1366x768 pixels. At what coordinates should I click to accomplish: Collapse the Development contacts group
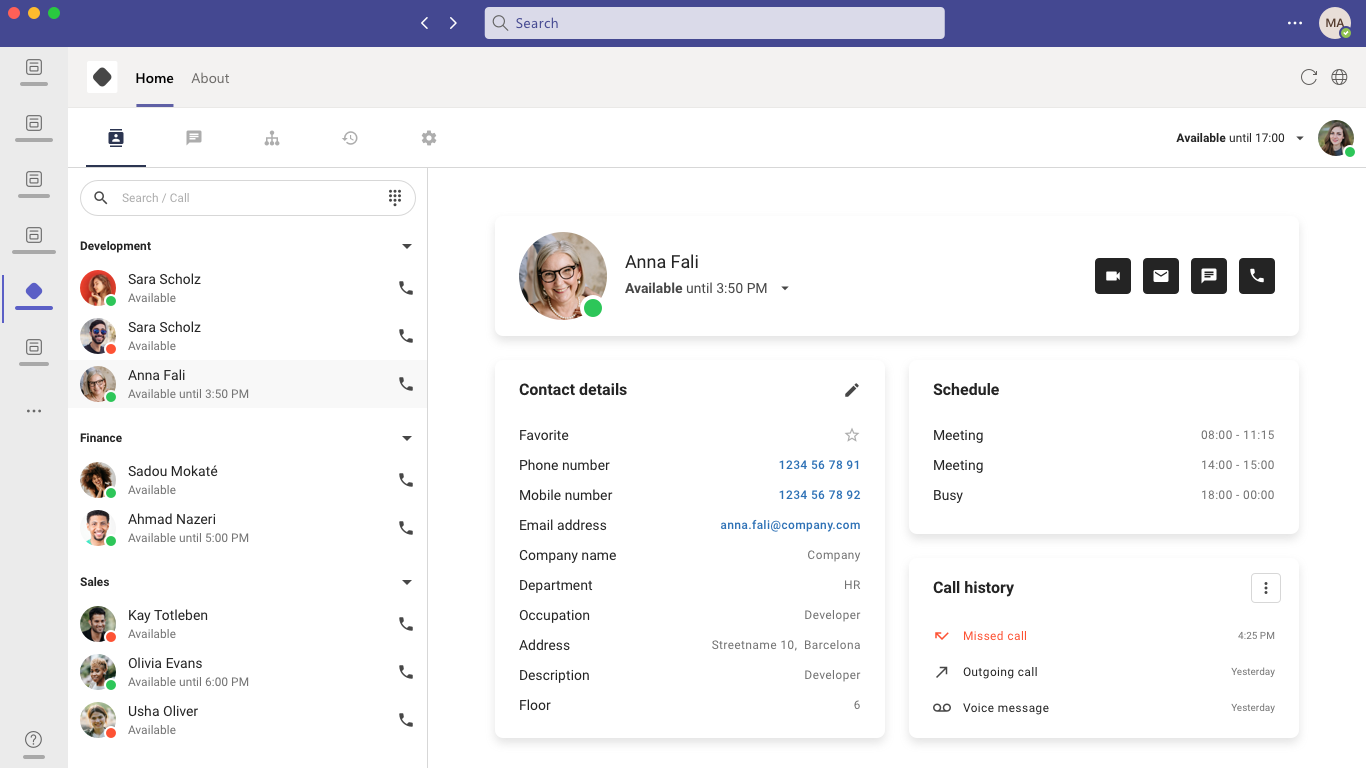tap(407, 245)
